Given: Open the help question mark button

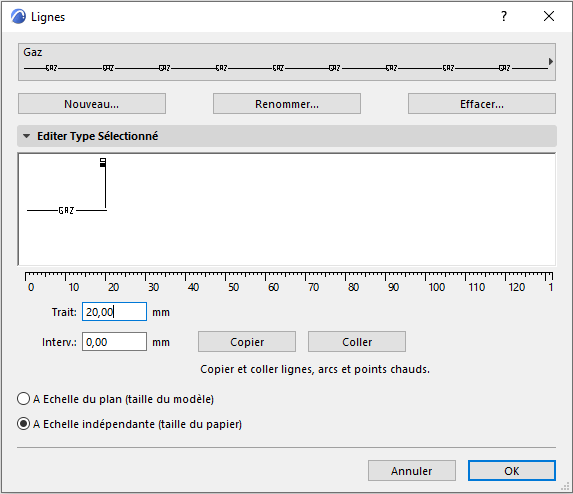Looking at the screenshot, I should tap(504, 16).
